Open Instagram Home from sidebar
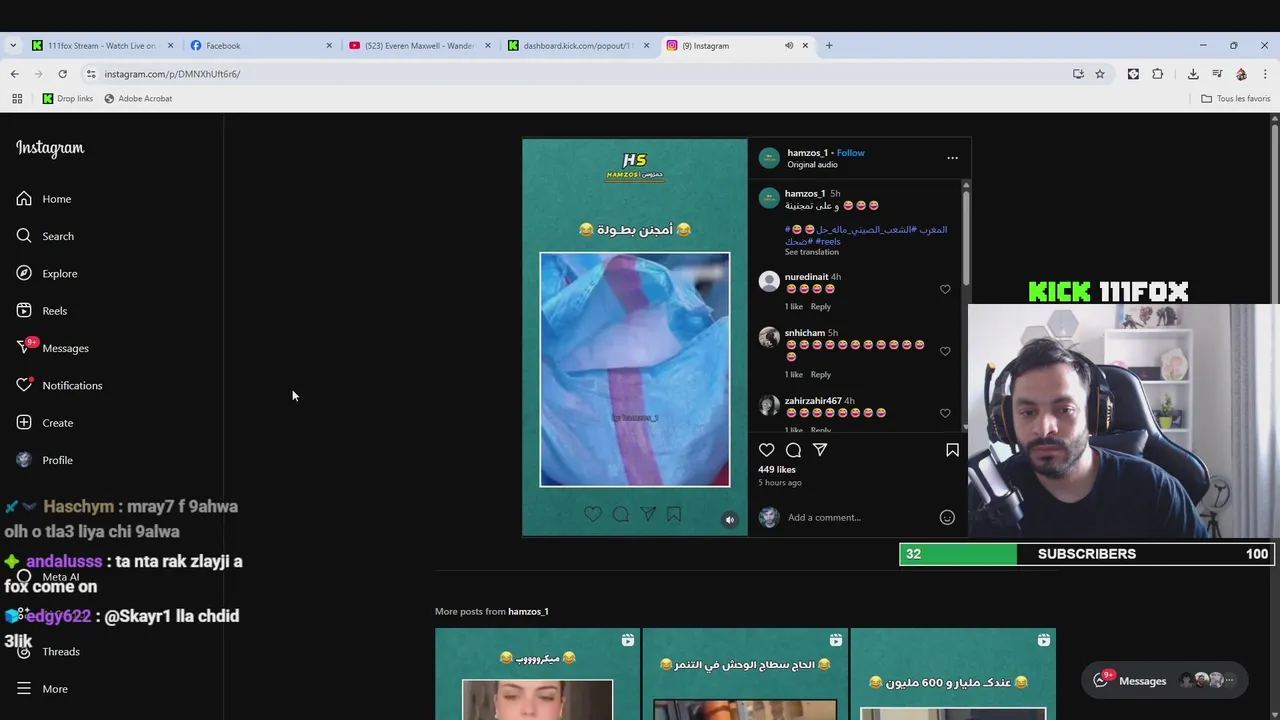Screen dimensions: 1280x720 point(44,199)
